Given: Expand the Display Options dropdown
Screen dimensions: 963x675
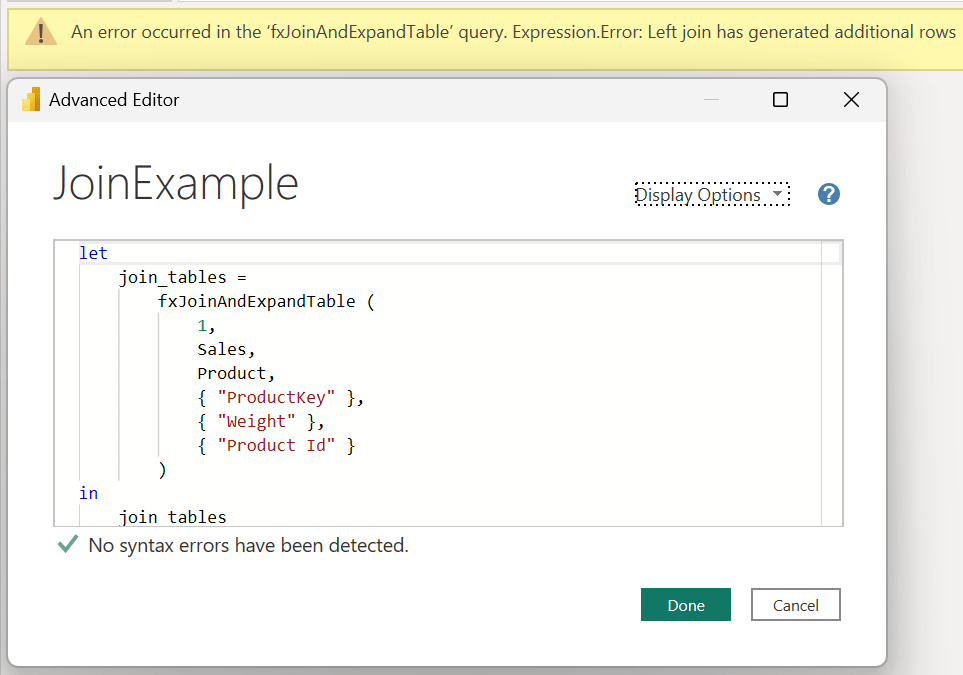Looking at the screenshot, I should pos(712,195).
